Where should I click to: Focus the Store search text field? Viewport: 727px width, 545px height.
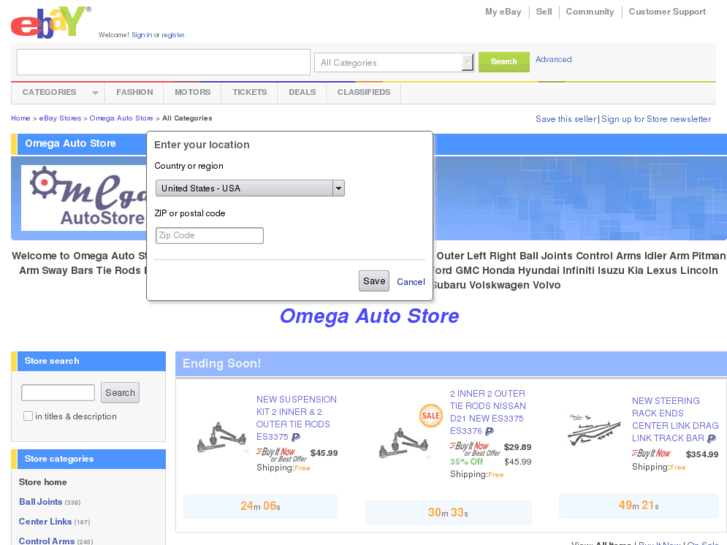tap(58, 392)
